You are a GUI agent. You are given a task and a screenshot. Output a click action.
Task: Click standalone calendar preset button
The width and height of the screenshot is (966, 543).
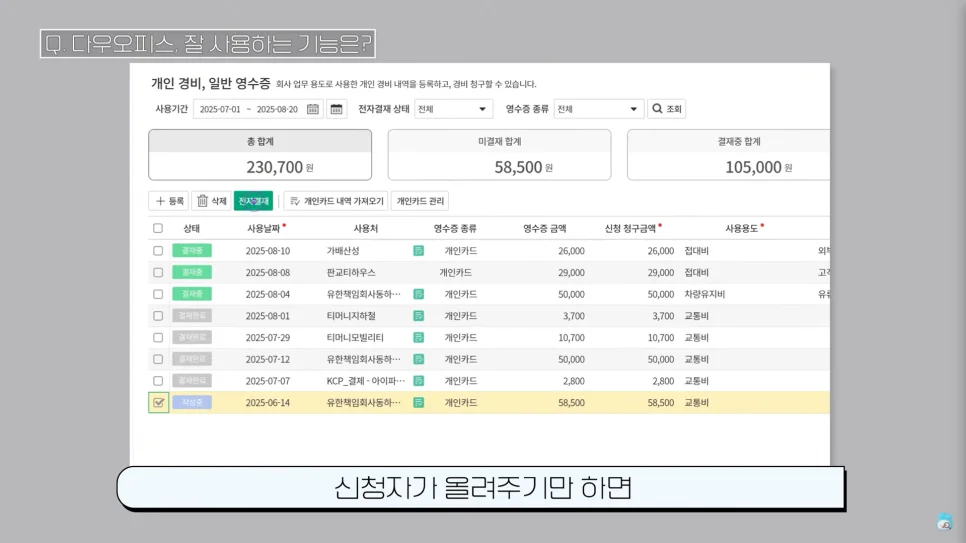pos(336,109)
